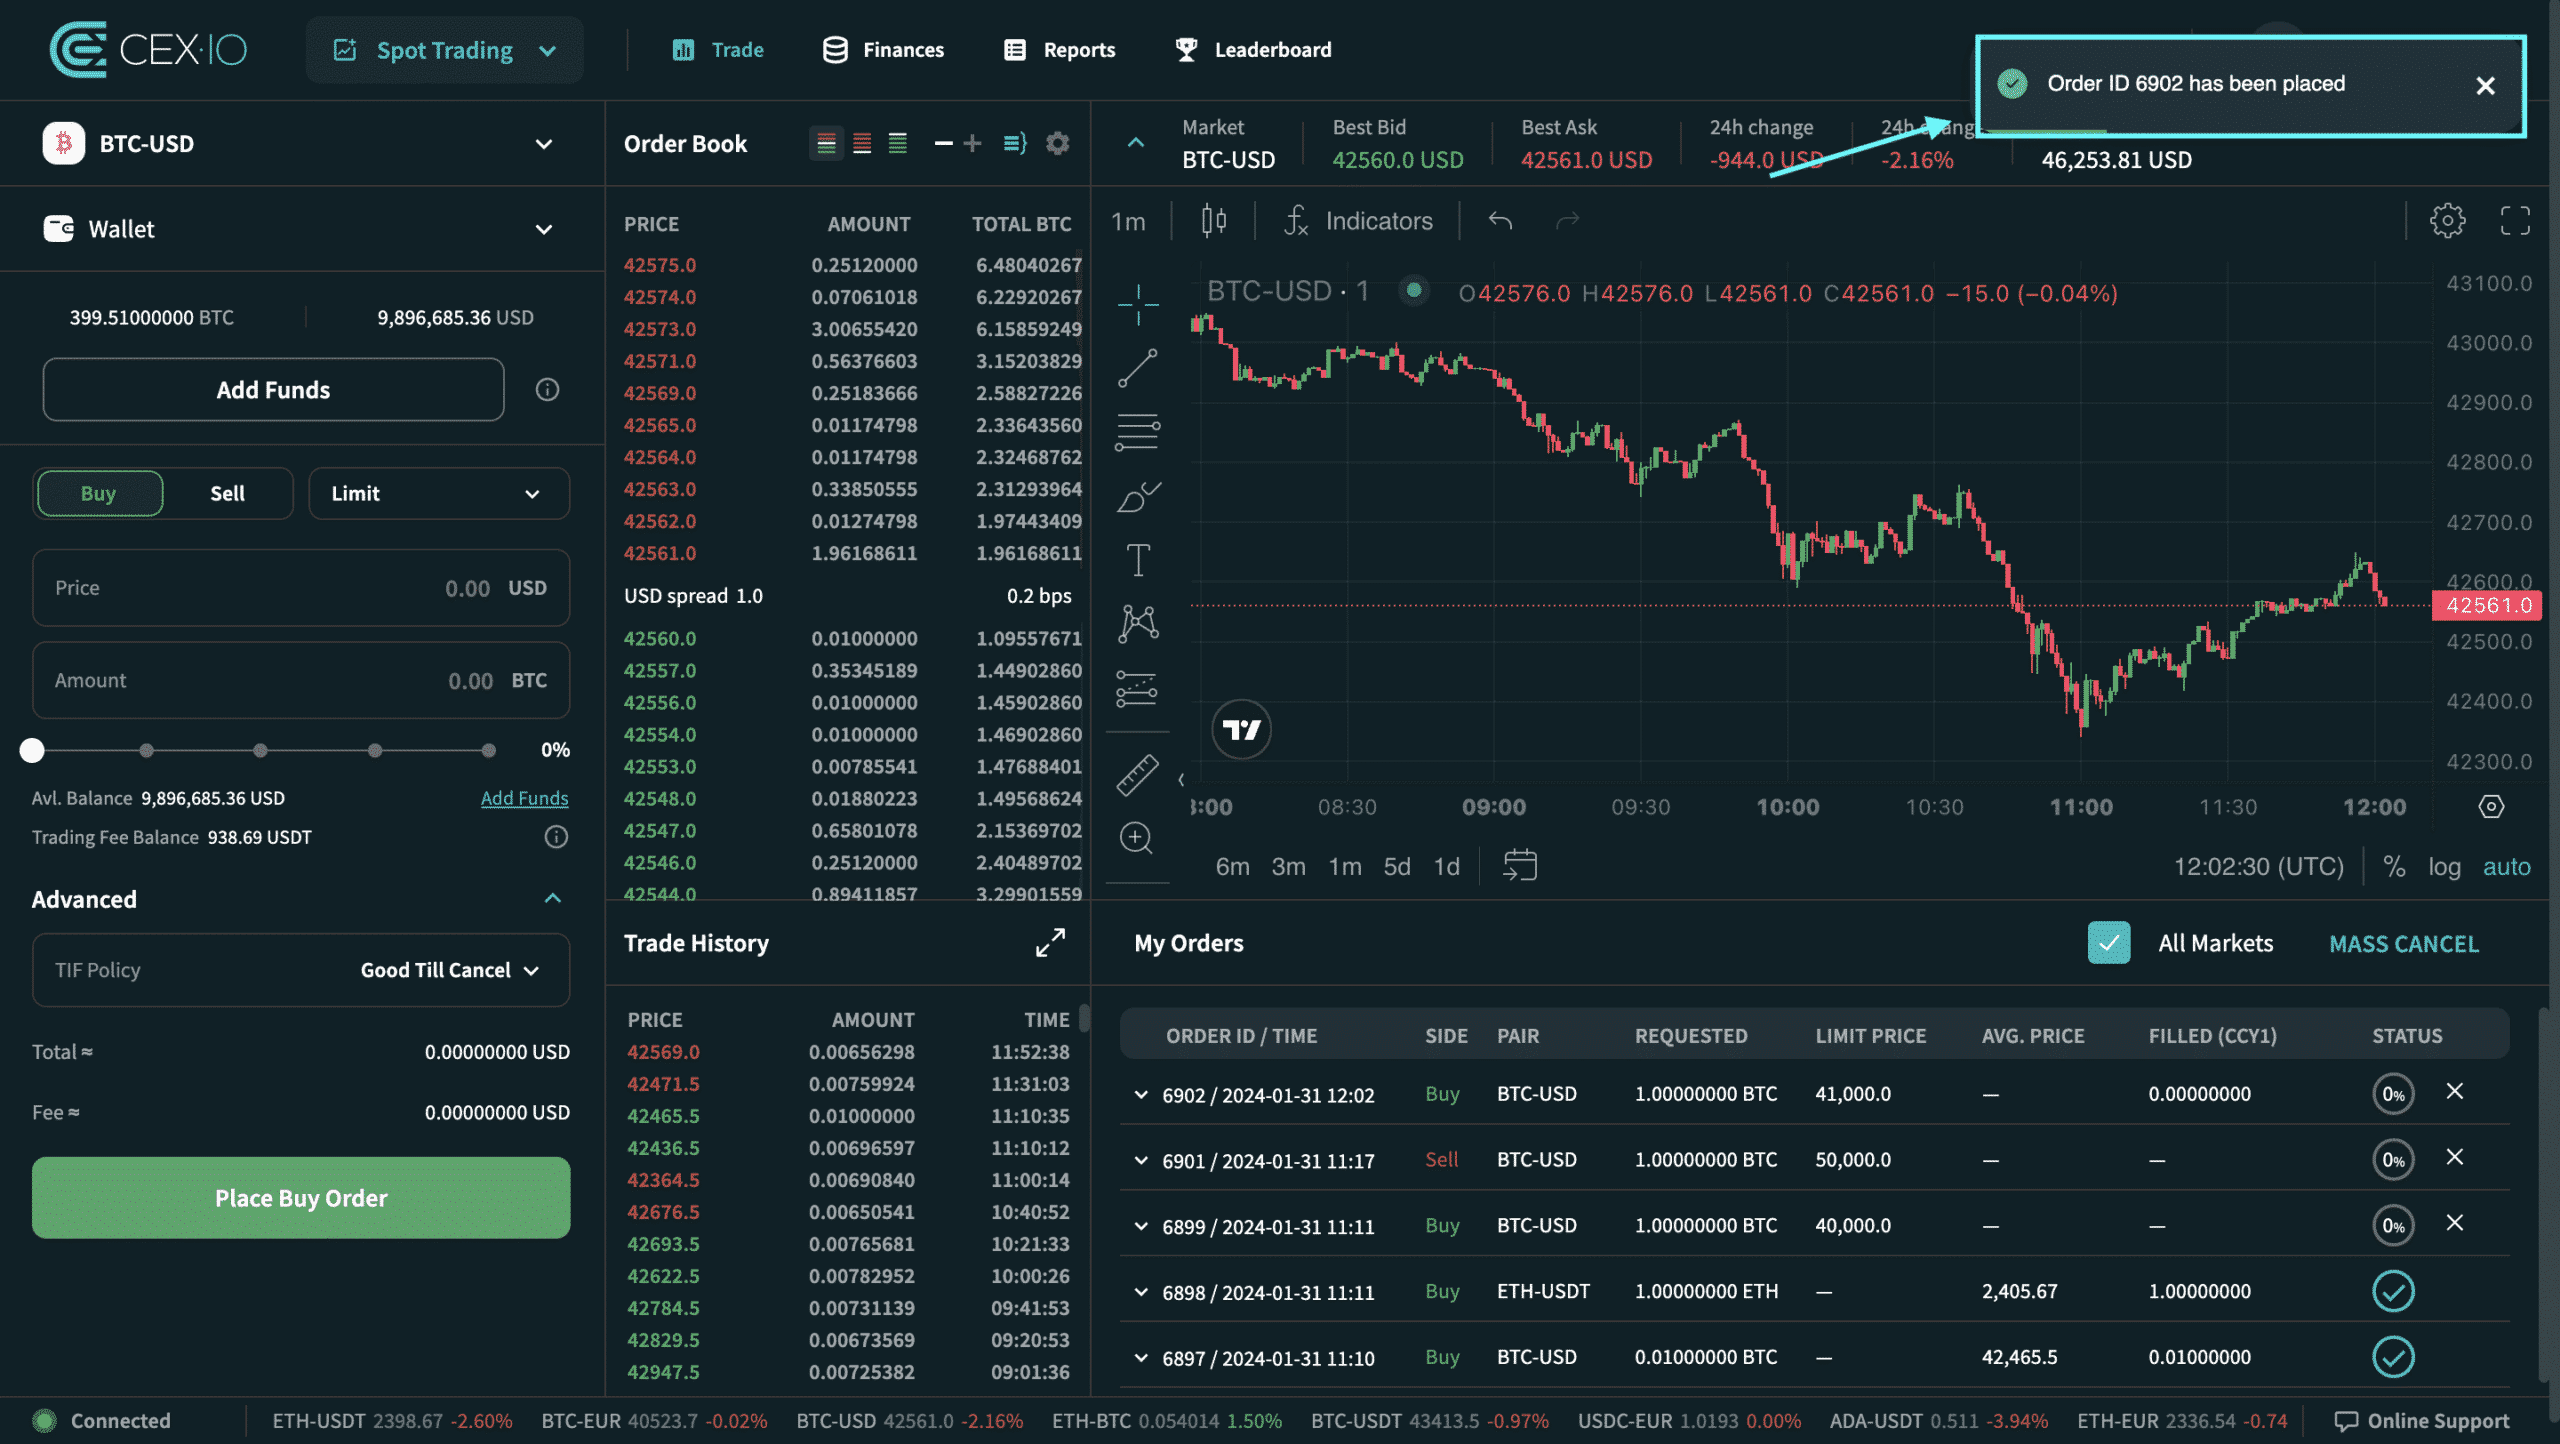
Task: Select the crosshair cursor tool in chart
Action: pyautogui.click(x=1137, y=305)
